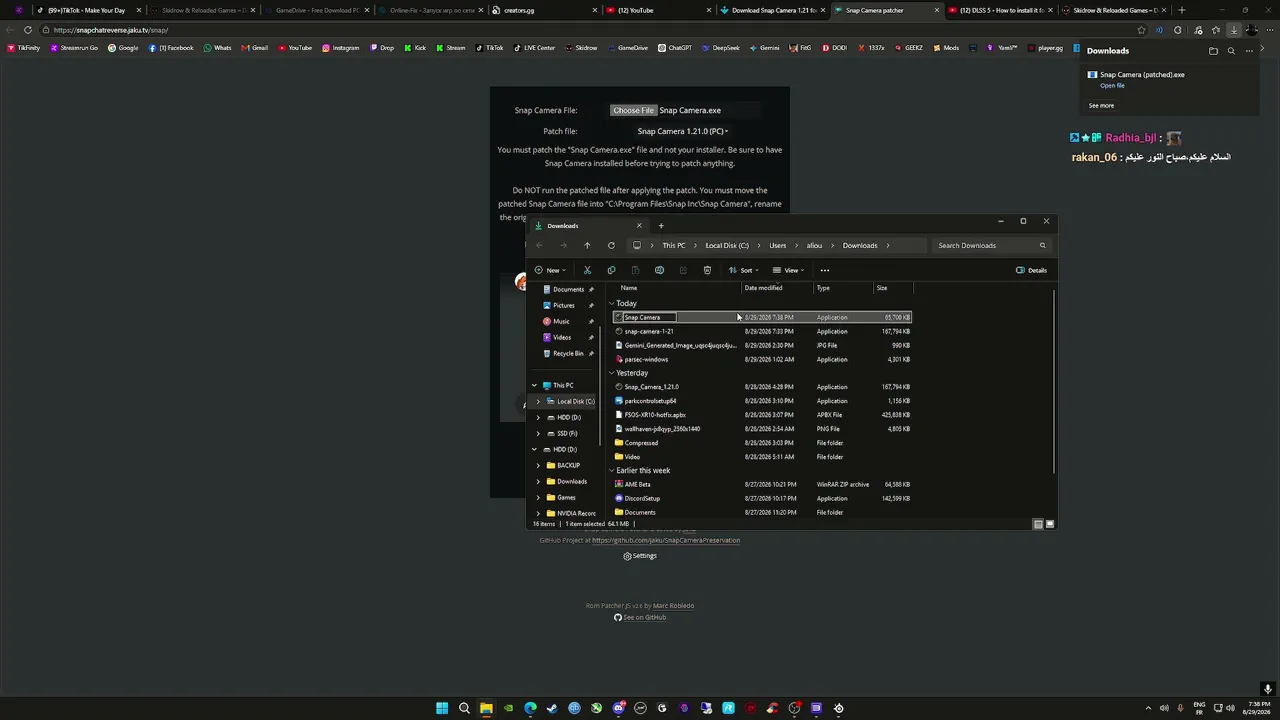Expand Local Disk (C:) in navigation tree
The width and height of the screenshot is (1280, 720).
[x=538, y=401]
